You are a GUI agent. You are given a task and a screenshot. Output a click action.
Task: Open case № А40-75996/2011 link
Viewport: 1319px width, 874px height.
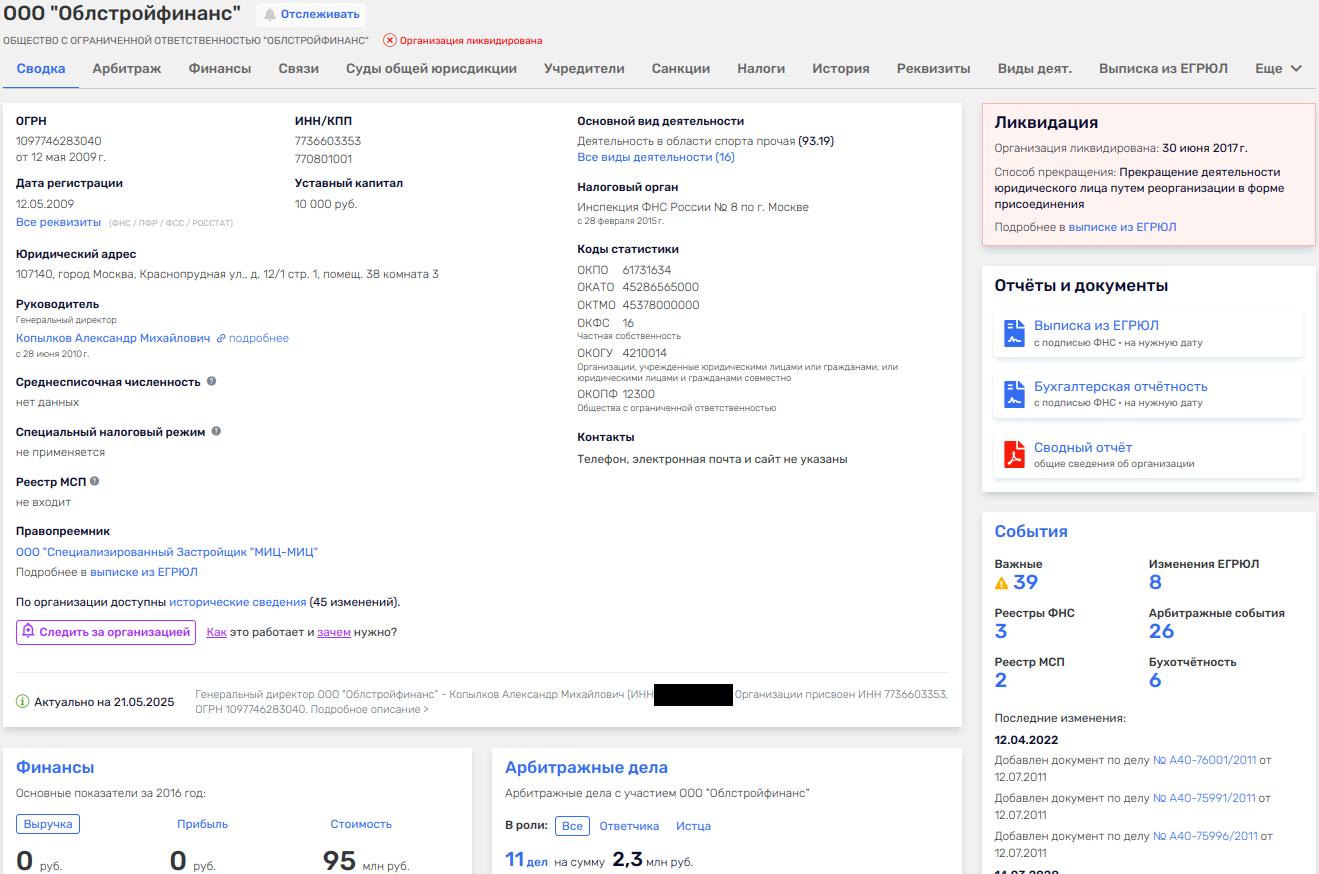(x=1204, y=836)
